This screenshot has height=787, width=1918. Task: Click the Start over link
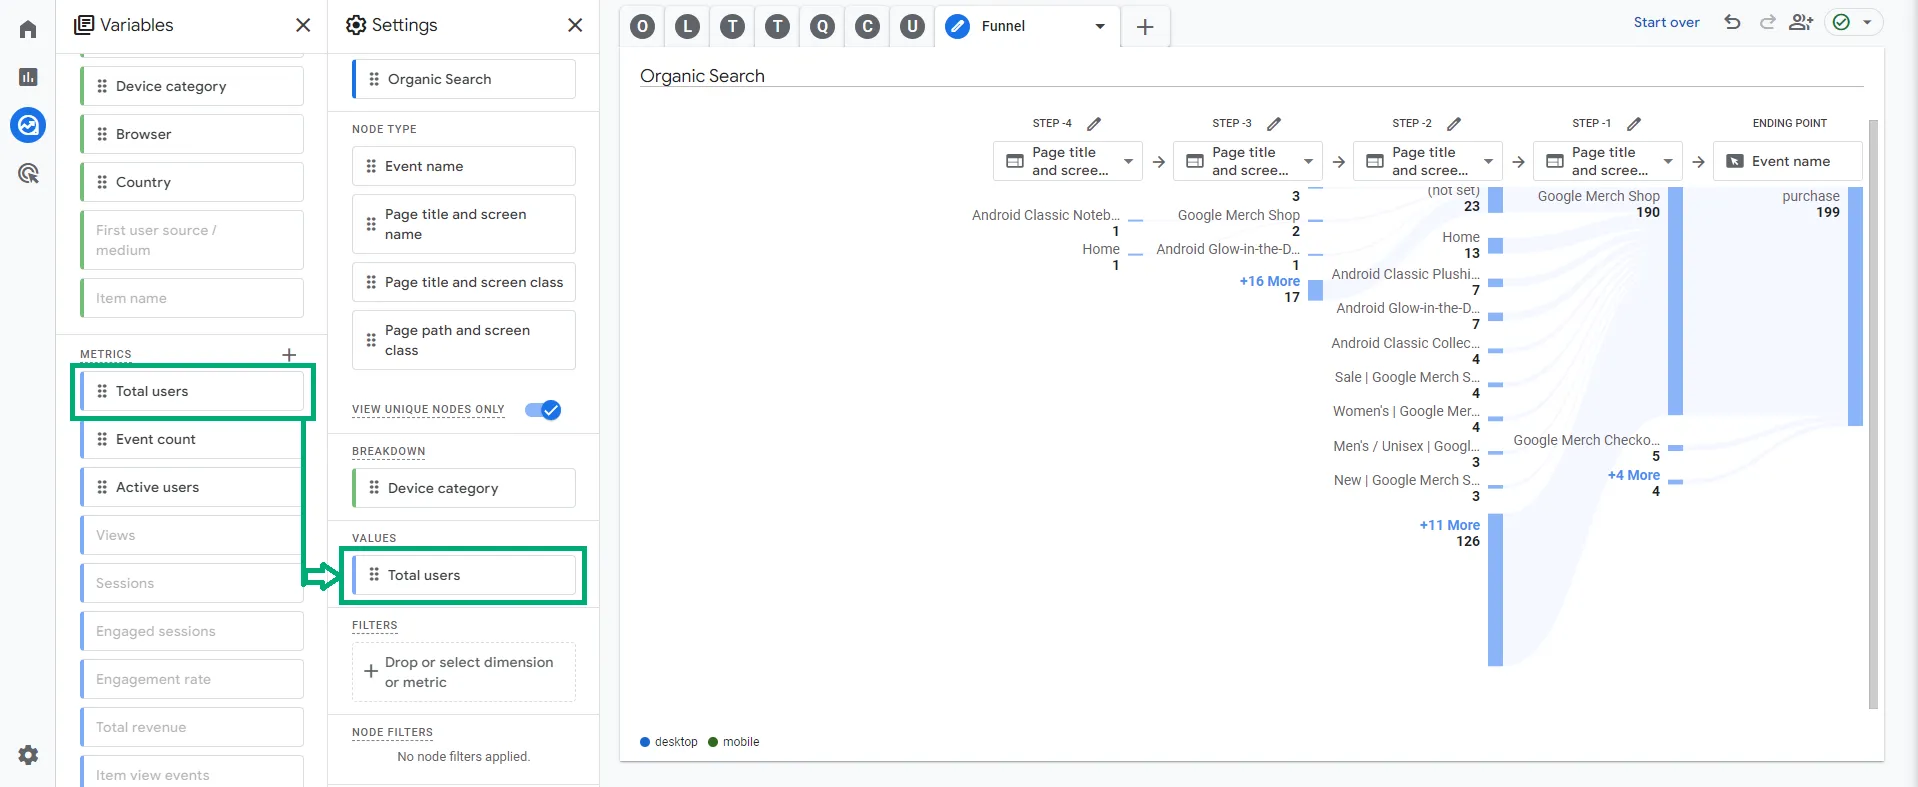click(x=1666, y=22)
